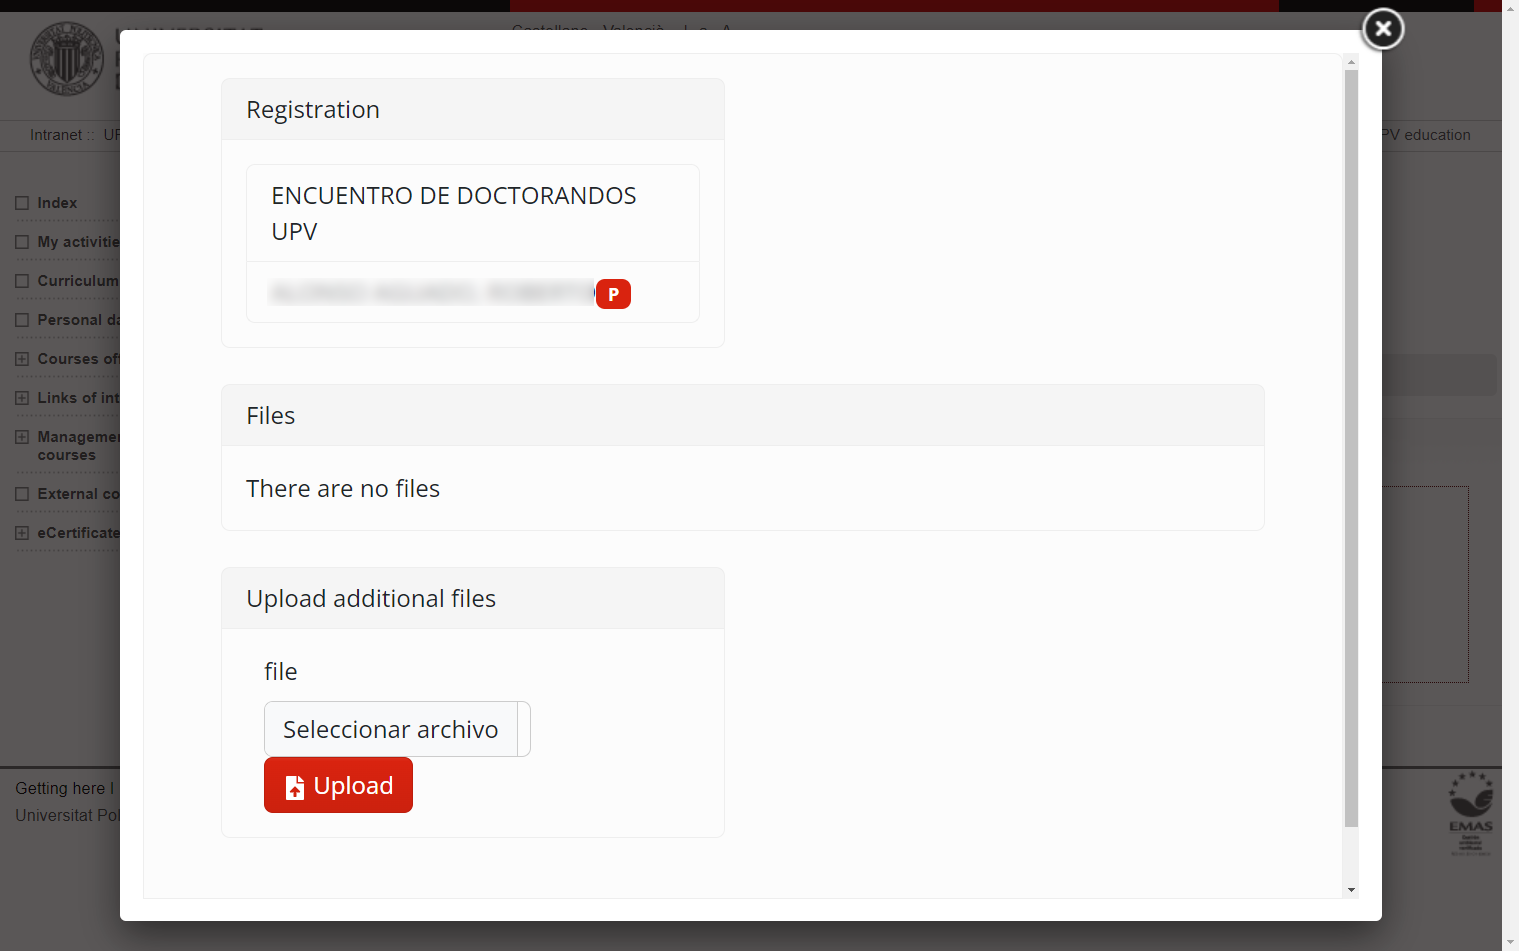Screen dimensions: 1520x951
Task: Expand the Management courses plus icon
Action: (x=22, y=437)
